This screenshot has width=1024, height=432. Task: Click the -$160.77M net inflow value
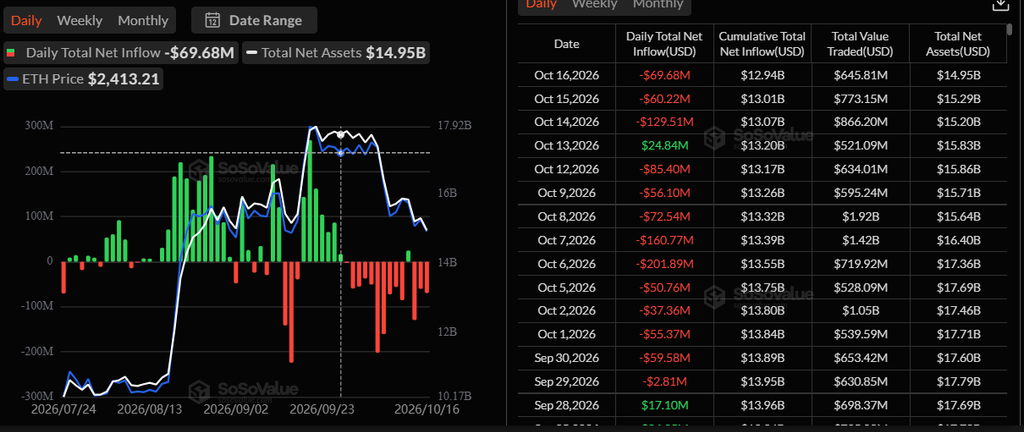665,240
